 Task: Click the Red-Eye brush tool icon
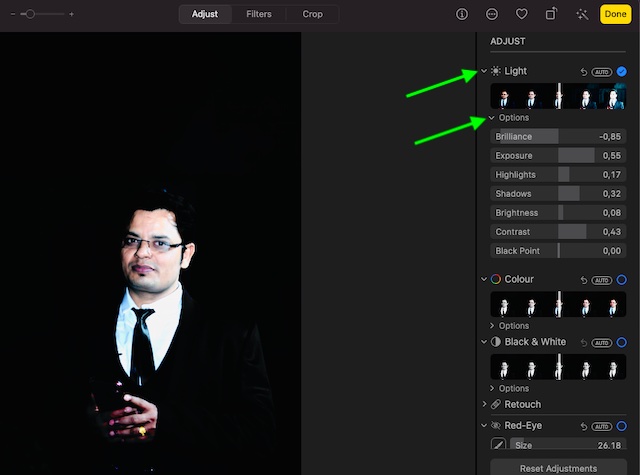tap(497, 444)
